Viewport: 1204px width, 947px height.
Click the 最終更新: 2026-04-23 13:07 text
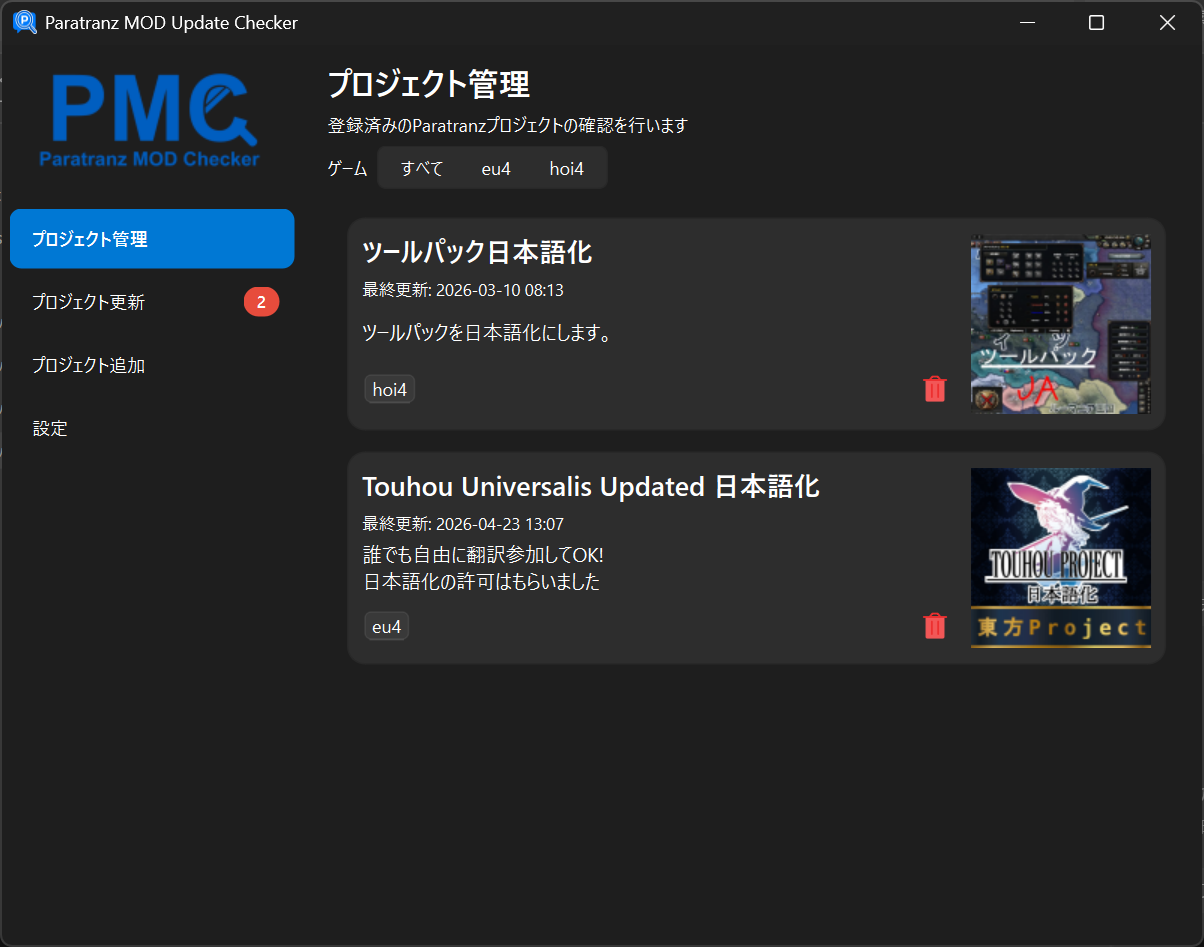coord(463,523)
